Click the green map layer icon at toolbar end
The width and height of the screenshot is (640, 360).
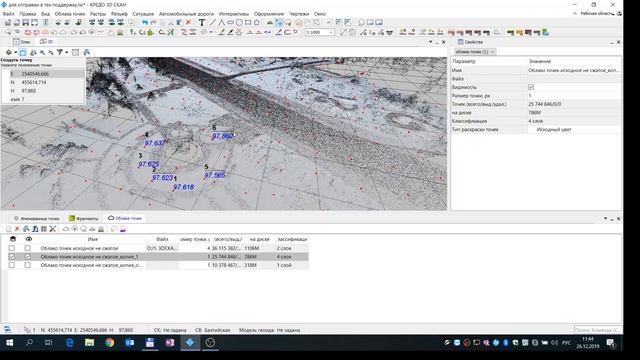coord(546,32)
